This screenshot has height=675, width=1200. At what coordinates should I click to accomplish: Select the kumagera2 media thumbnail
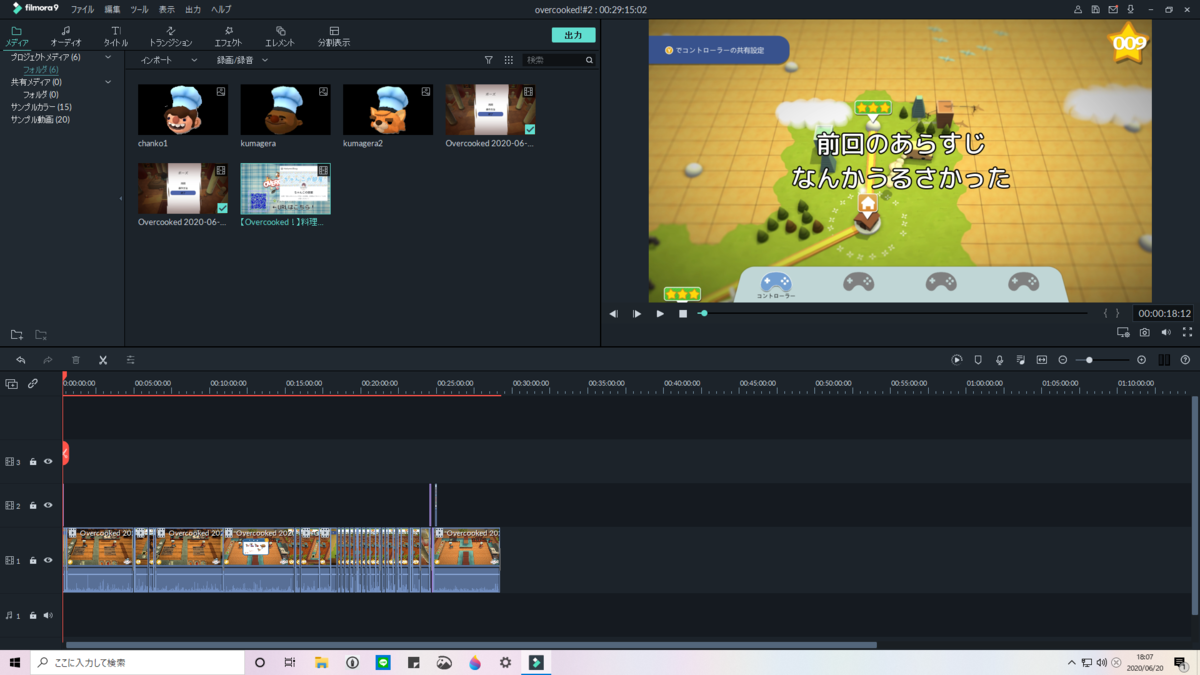[x=388, y=109]
